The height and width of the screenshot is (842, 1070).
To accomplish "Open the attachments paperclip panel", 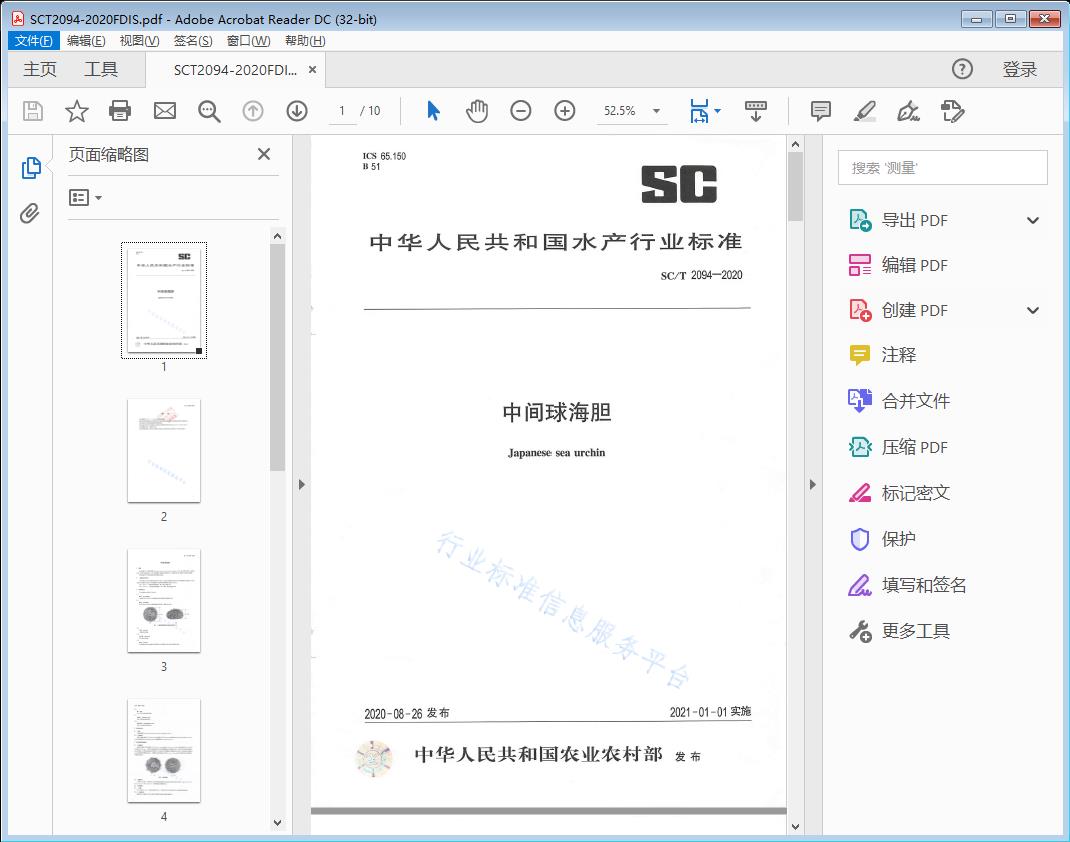I will click(x=30, y=213).
